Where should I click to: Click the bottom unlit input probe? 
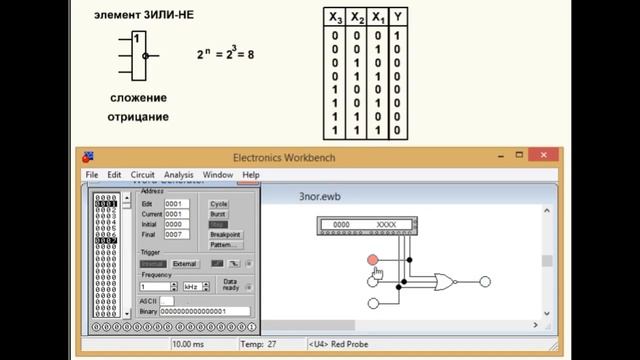pyautogui.click(x=373, y=303)
